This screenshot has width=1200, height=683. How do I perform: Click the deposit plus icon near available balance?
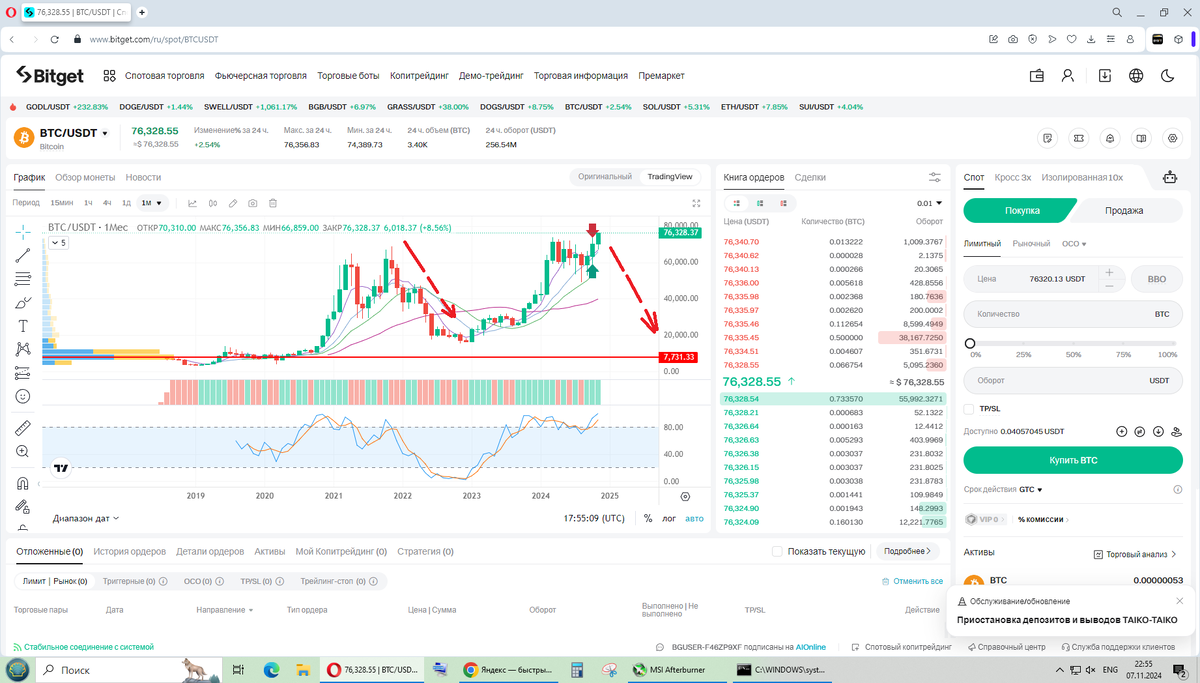point(1122,431)
